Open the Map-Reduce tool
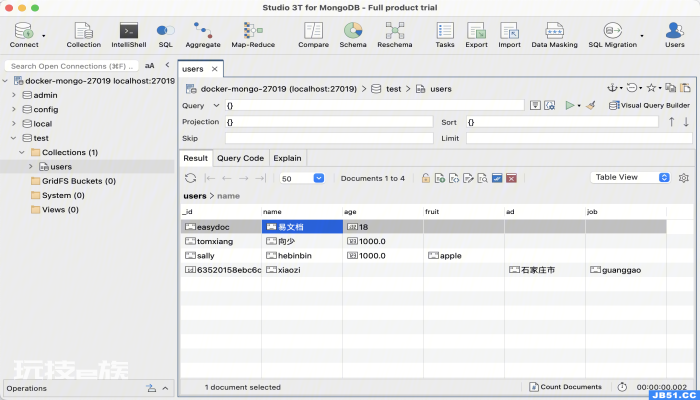This screenshot has height=400, width=700. tap(253, 35)
